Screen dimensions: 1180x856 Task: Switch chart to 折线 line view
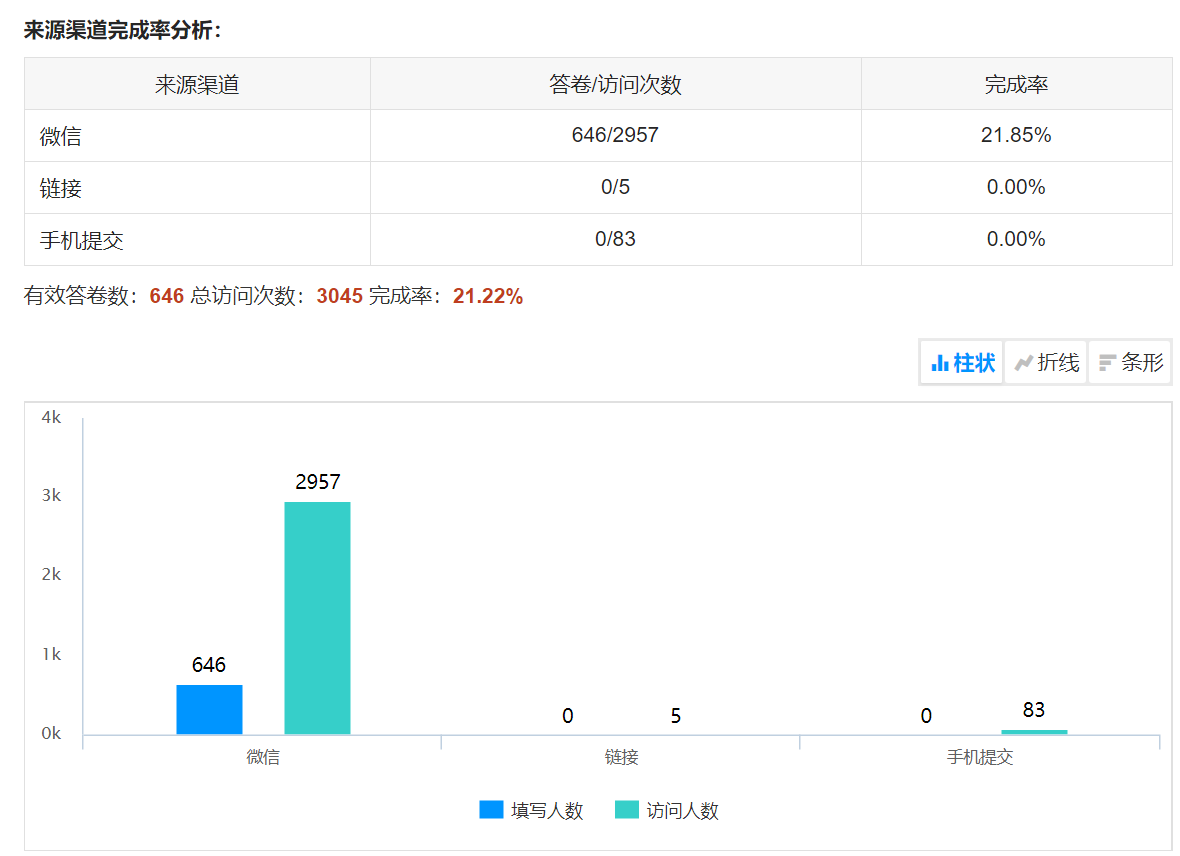click(x=1046, y=363)
